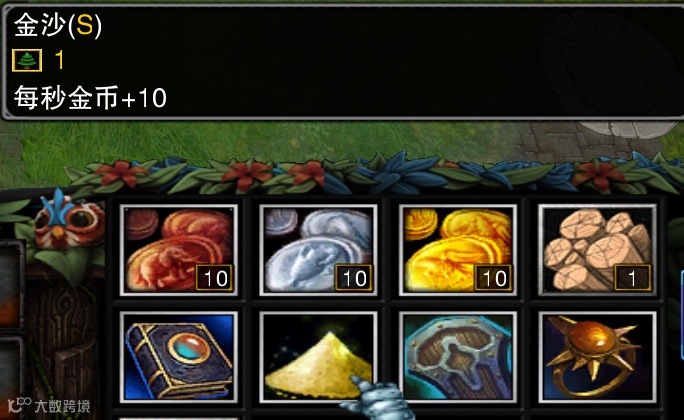Click the gray stone circle on grass
Viewport: 684px width, 420px height.
point(624,129)
